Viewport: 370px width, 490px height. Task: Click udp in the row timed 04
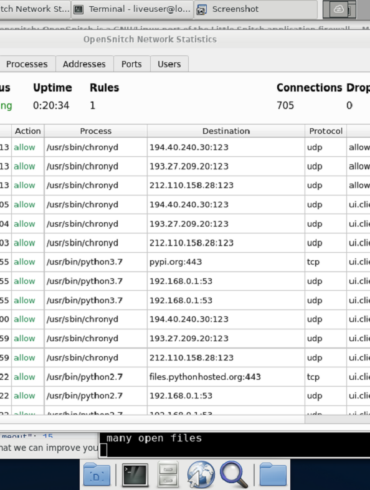[x=314, y=224]
